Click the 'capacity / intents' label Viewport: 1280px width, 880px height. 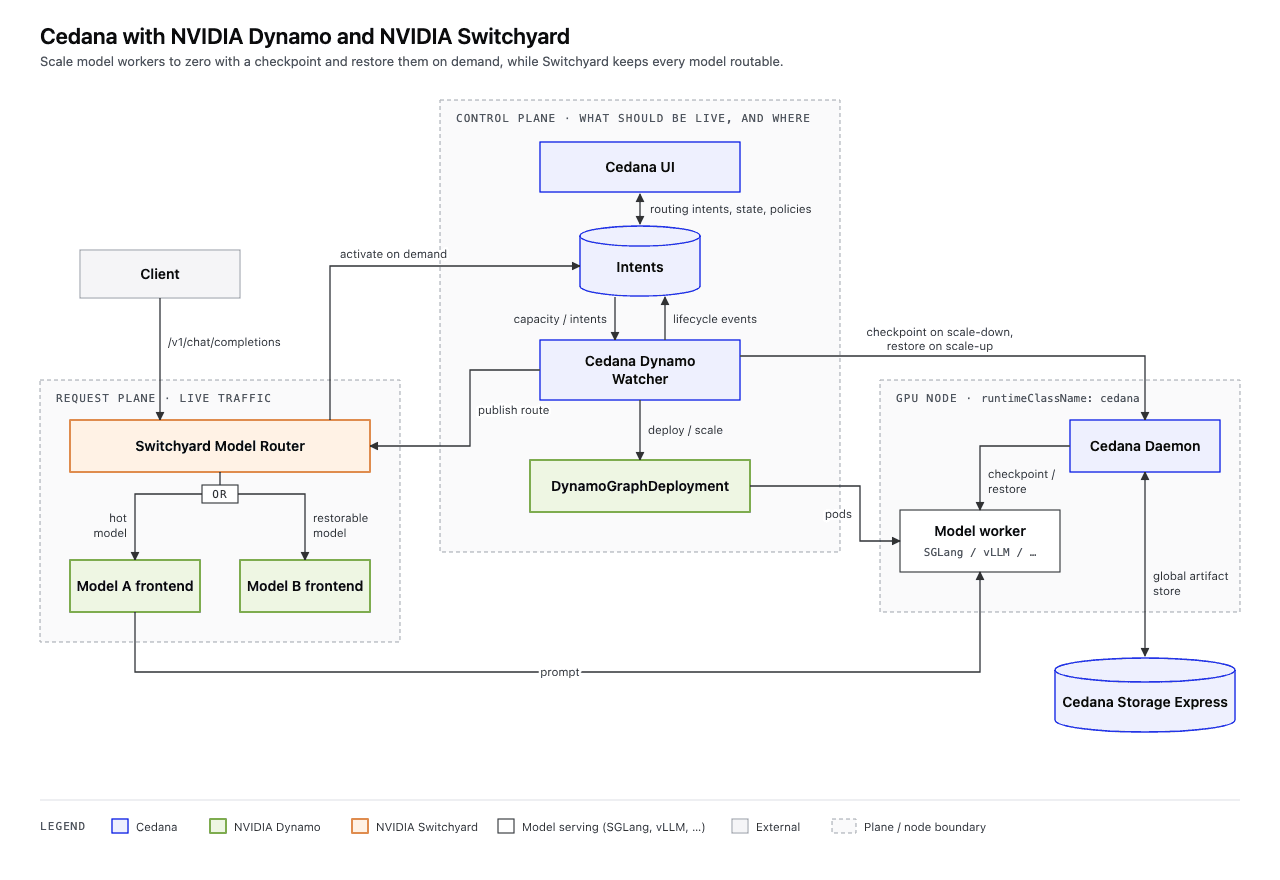(560, 319)
